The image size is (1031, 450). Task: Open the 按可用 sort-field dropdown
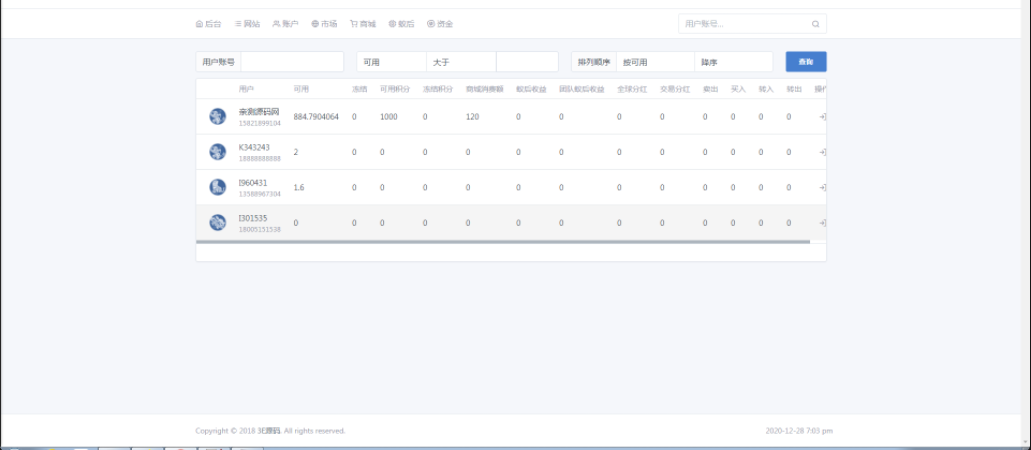point(656,62)
